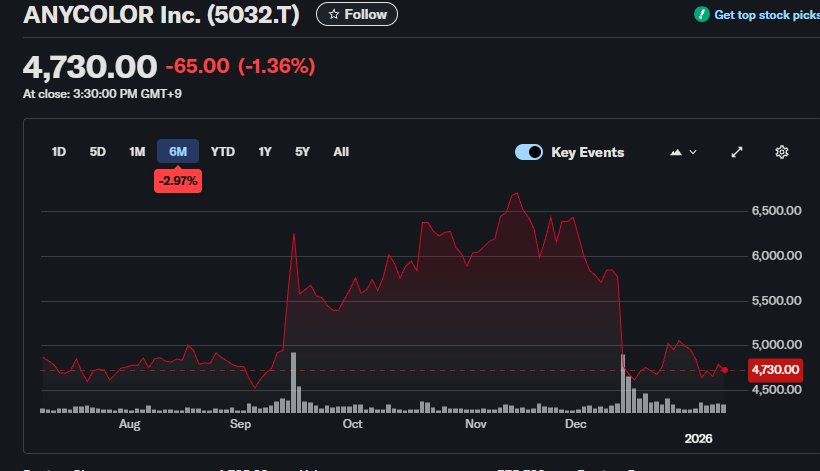Click the (-1.36%) percent change value
820x471 pixels.
277,66
